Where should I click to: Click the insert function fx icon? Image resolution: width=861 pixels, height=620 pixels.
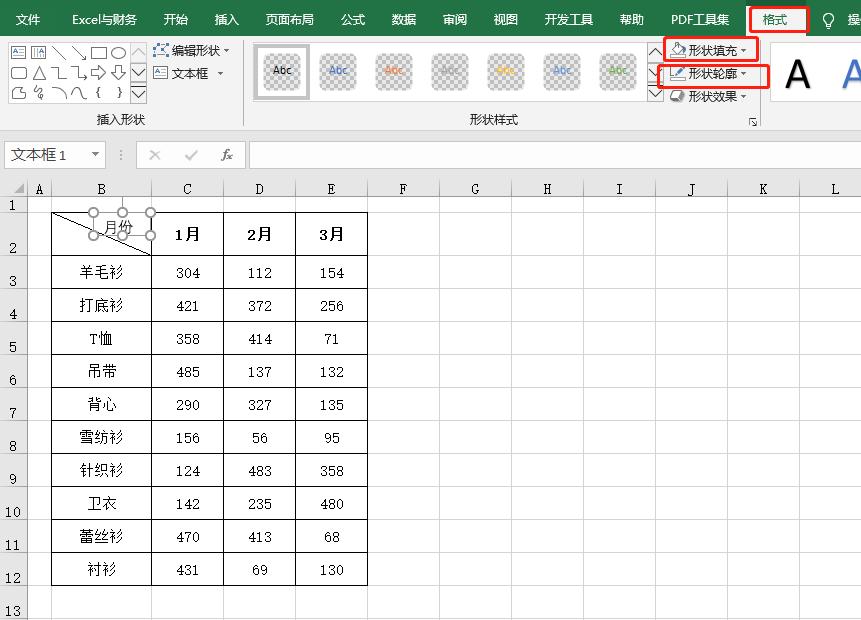[227, 155]
